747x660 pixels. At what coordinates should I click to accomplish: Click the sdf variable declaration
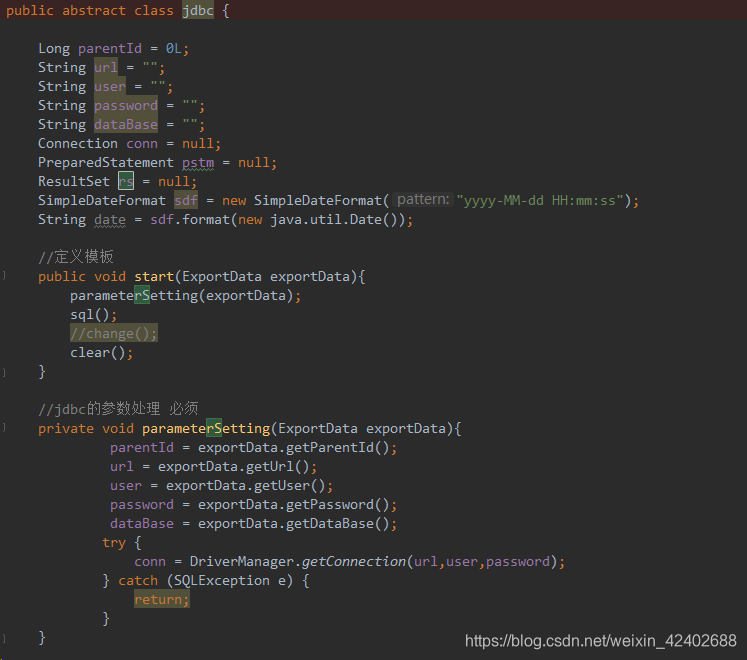[x=186, y=201]
